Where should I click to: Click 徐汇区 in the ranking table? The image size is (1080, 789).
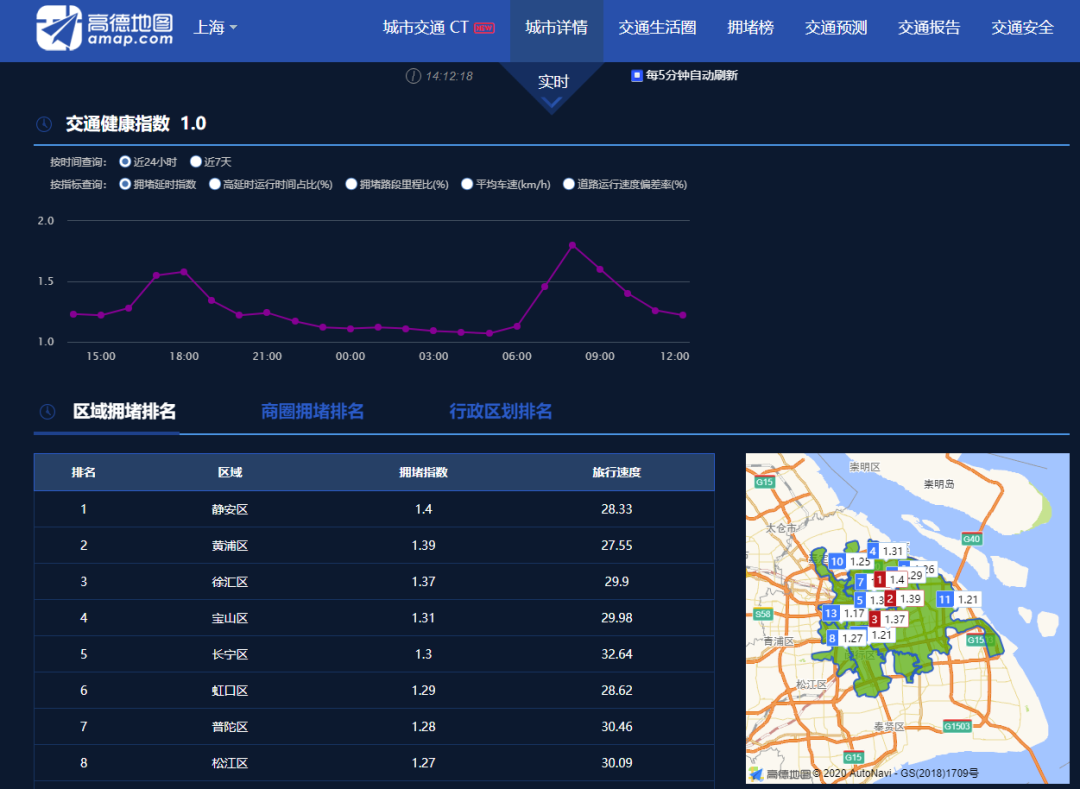[x=230, y=582]
